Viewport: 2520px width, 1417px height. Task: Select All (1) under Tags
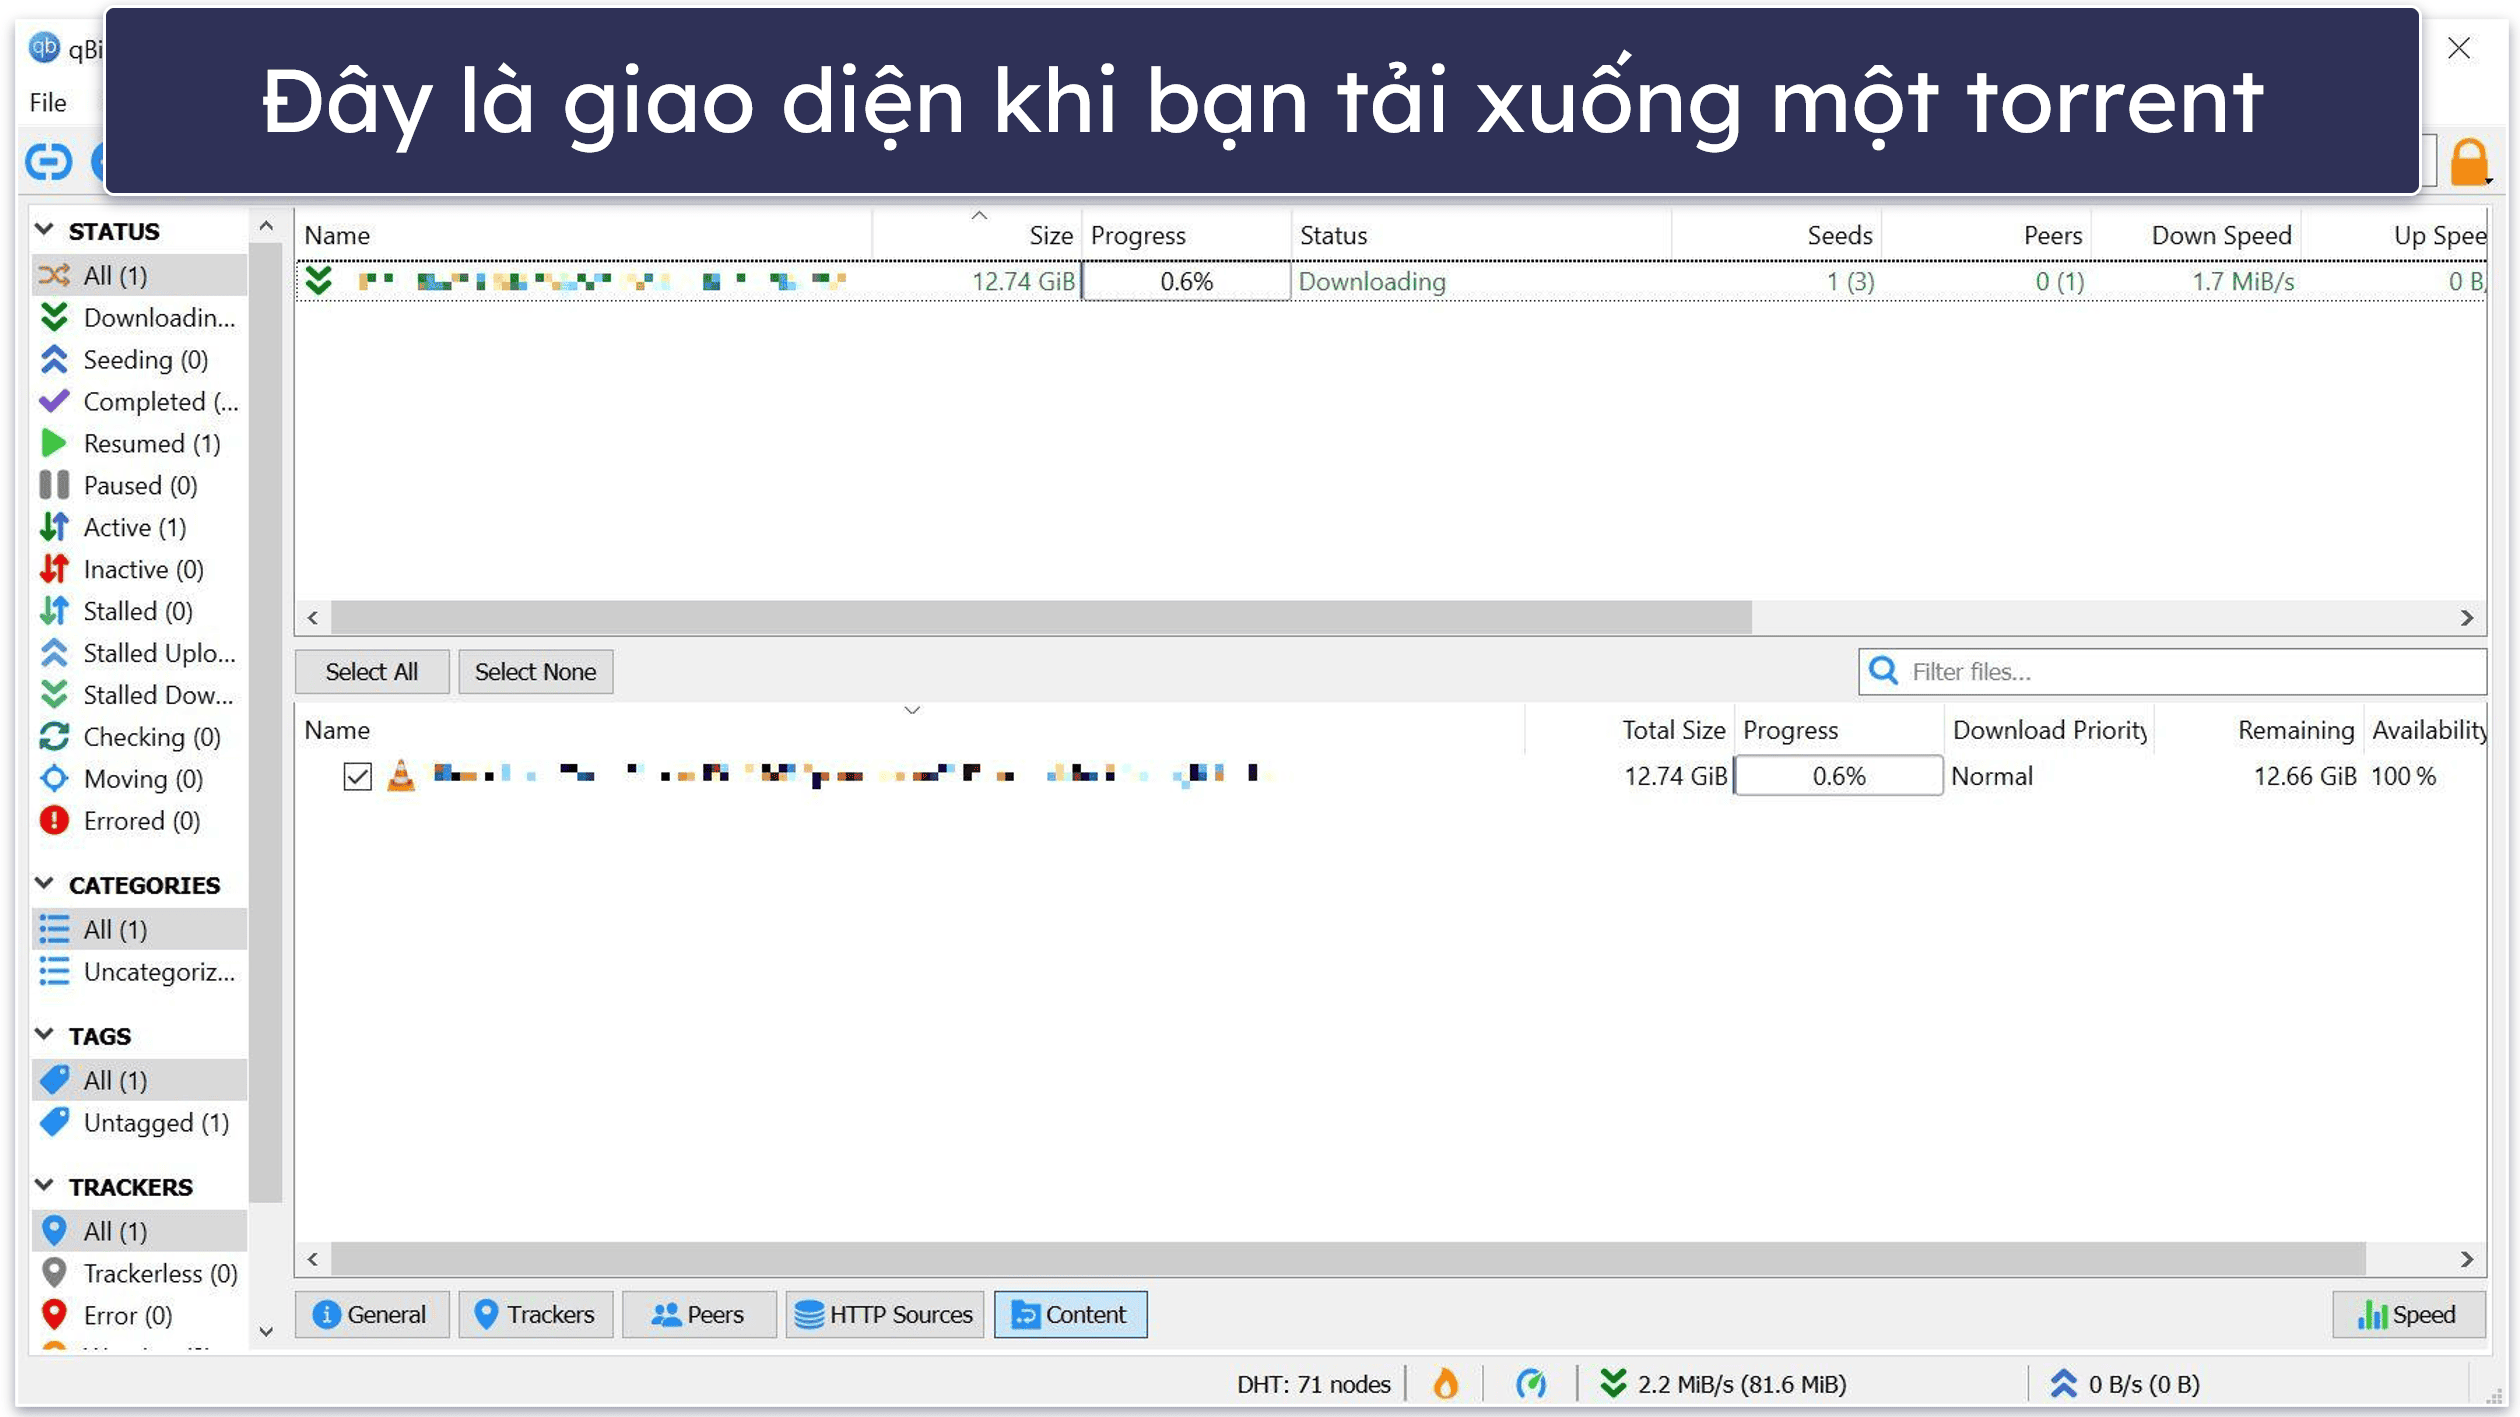point(139,1080)
